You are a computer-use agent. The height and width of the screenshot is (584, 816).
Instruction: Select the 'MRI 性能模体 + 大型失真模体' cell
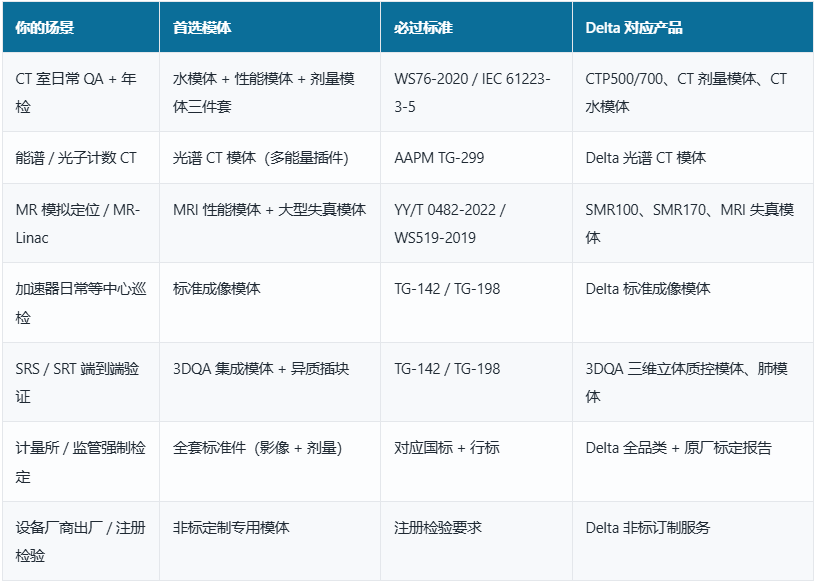click(270, 223)
